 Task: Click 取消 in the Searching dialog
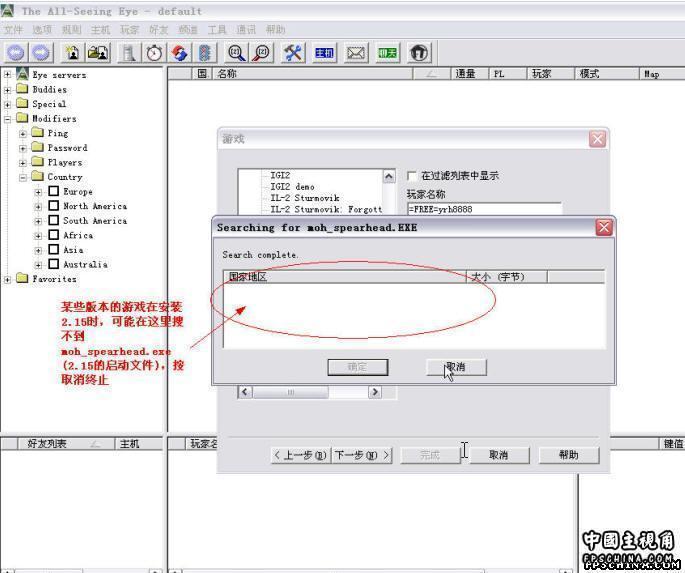[456, 367]
